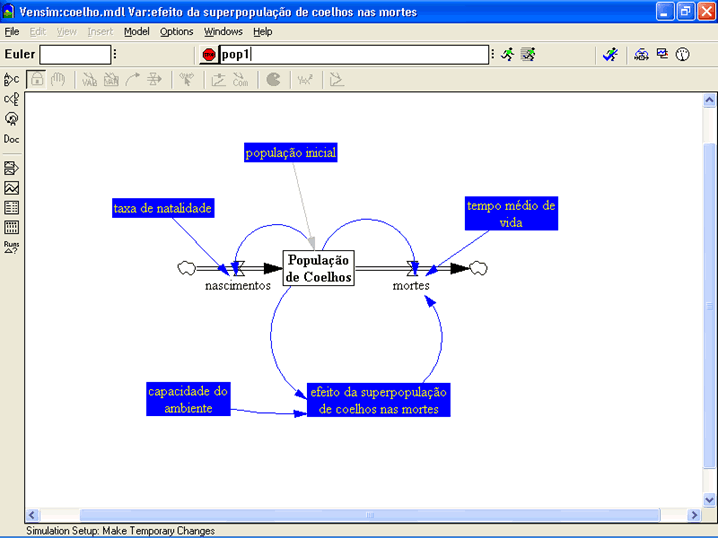This screenshot has height=539, width=719.
Task: Click the Euler time step field
Action: pyautogui.click(x=75, y=55)
